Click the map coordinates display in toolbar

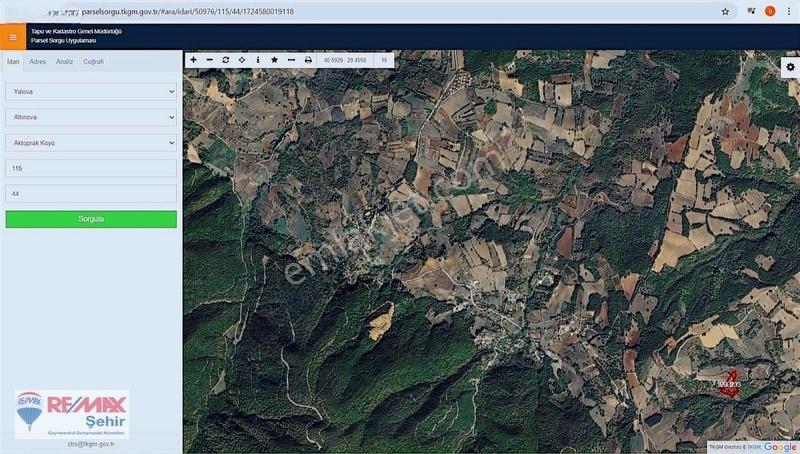(x=345, y=60)
